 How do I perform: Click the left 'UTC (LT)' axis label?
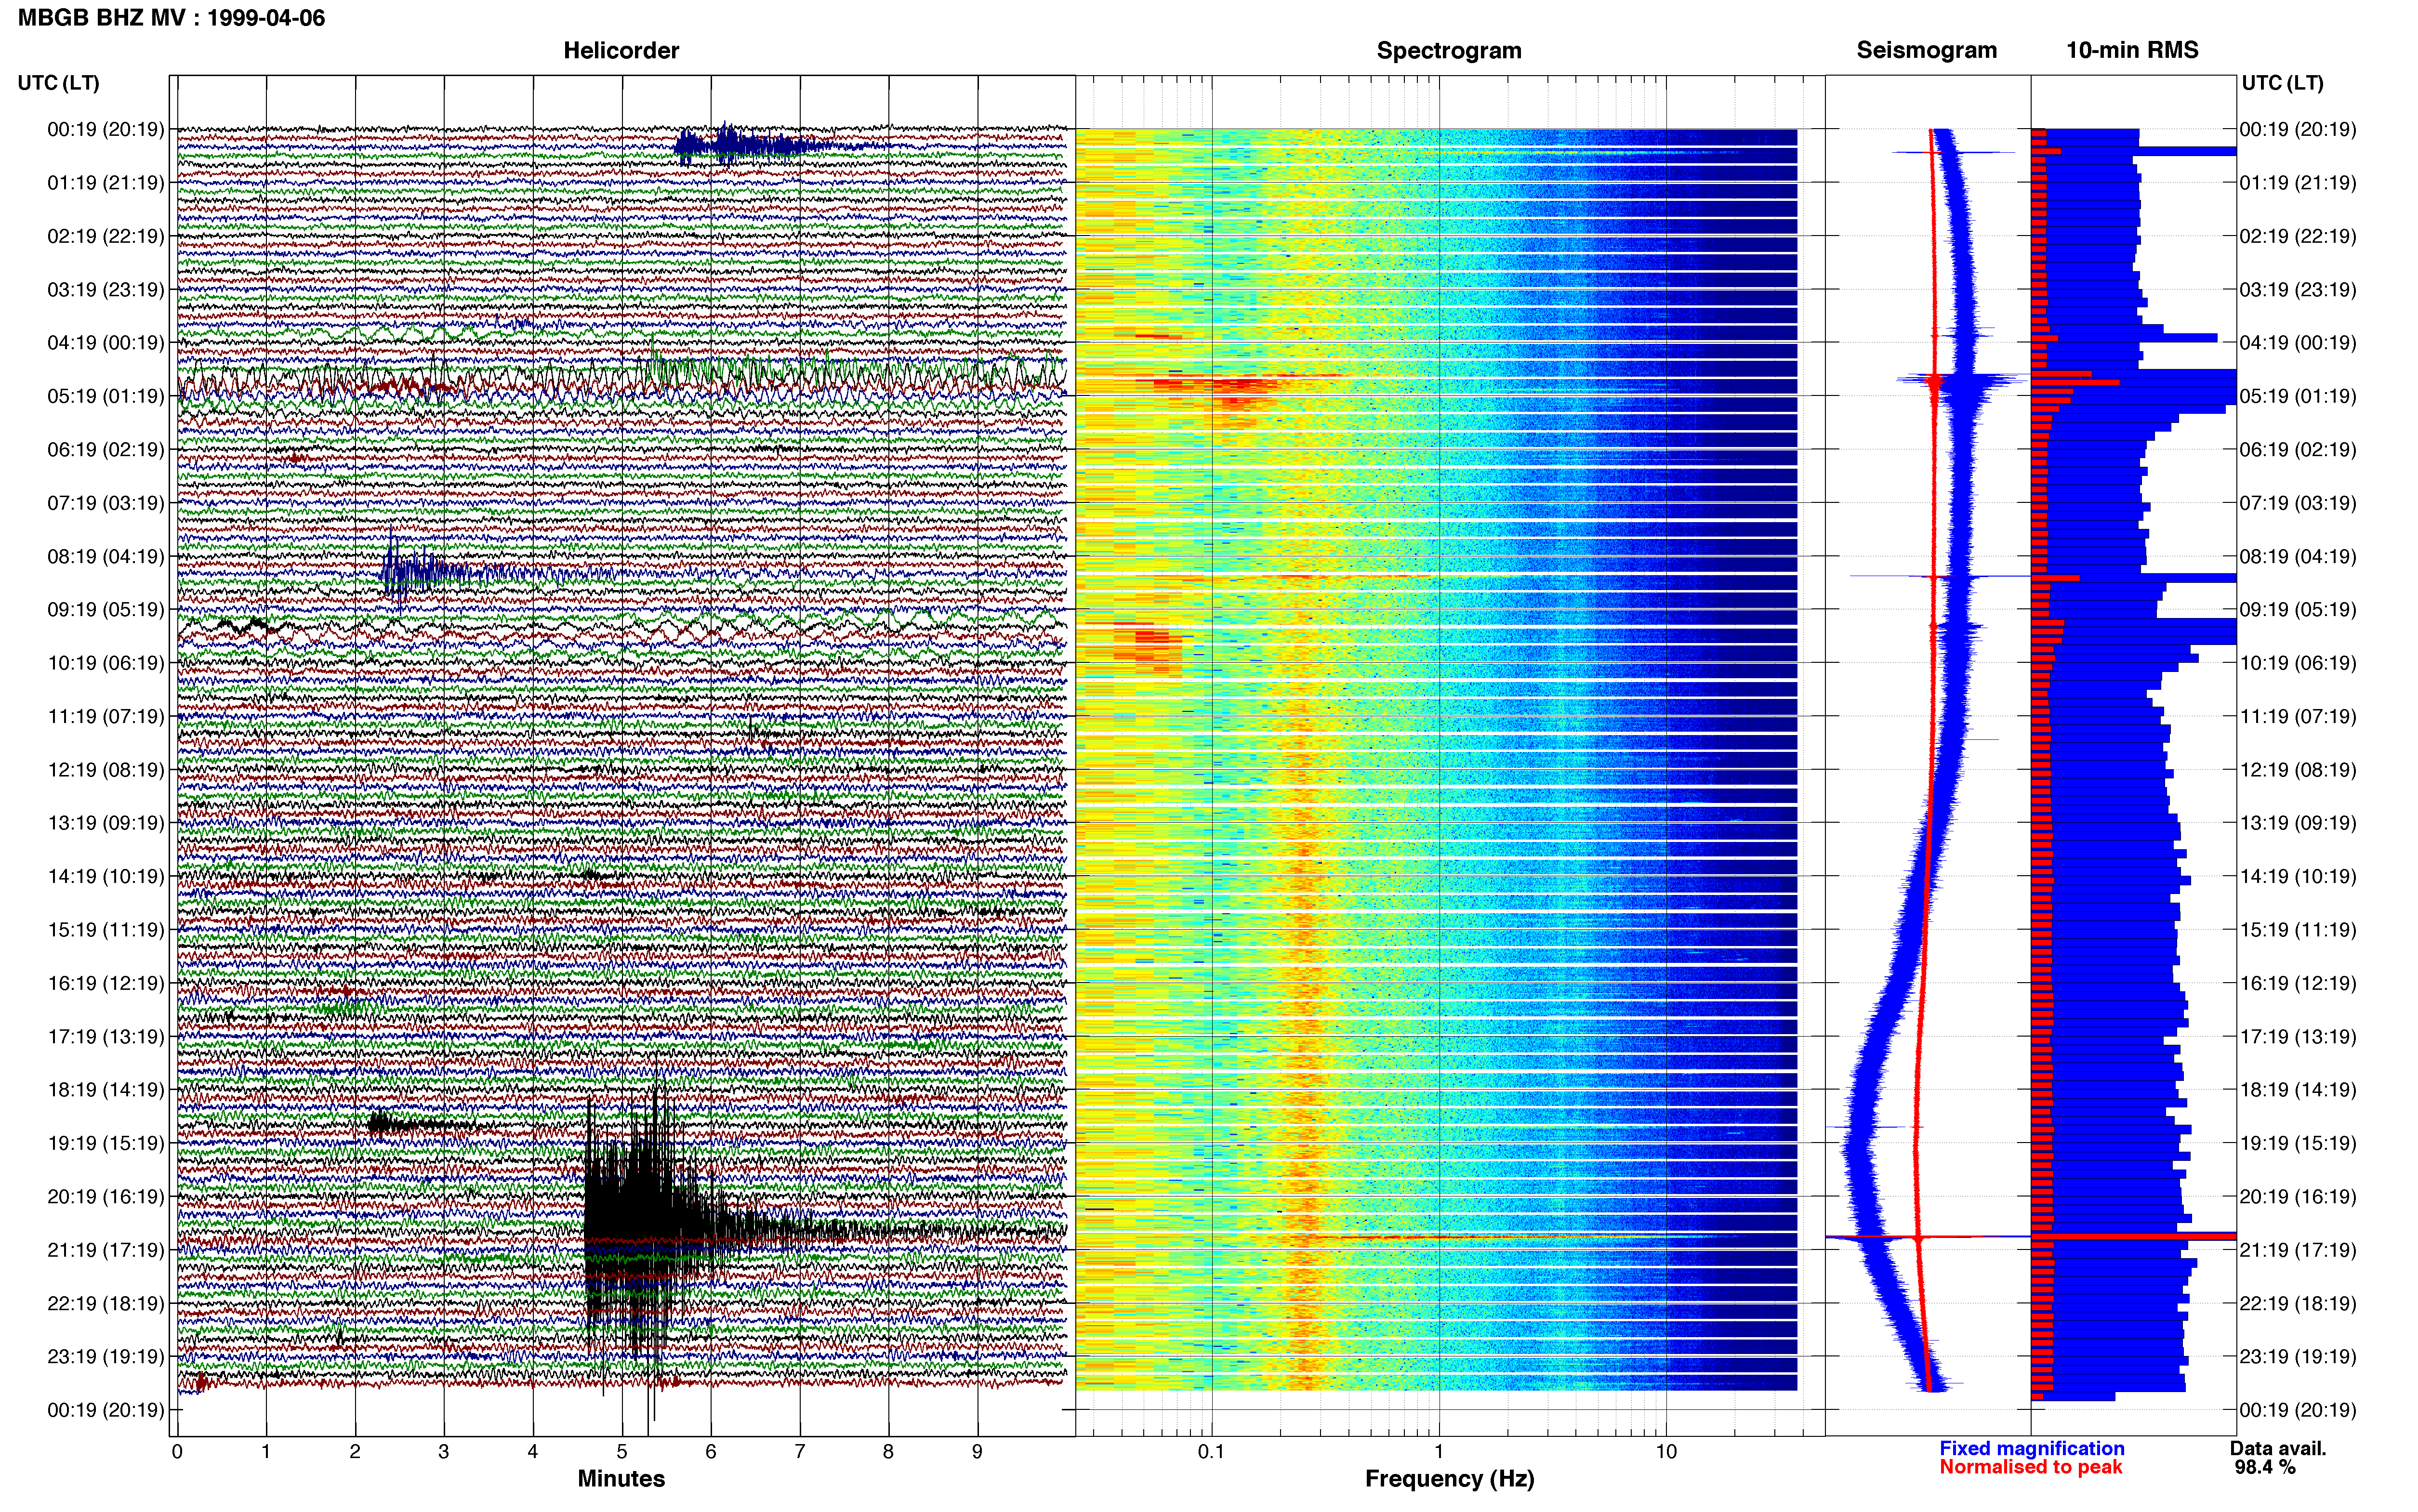[x=58, y=83]
